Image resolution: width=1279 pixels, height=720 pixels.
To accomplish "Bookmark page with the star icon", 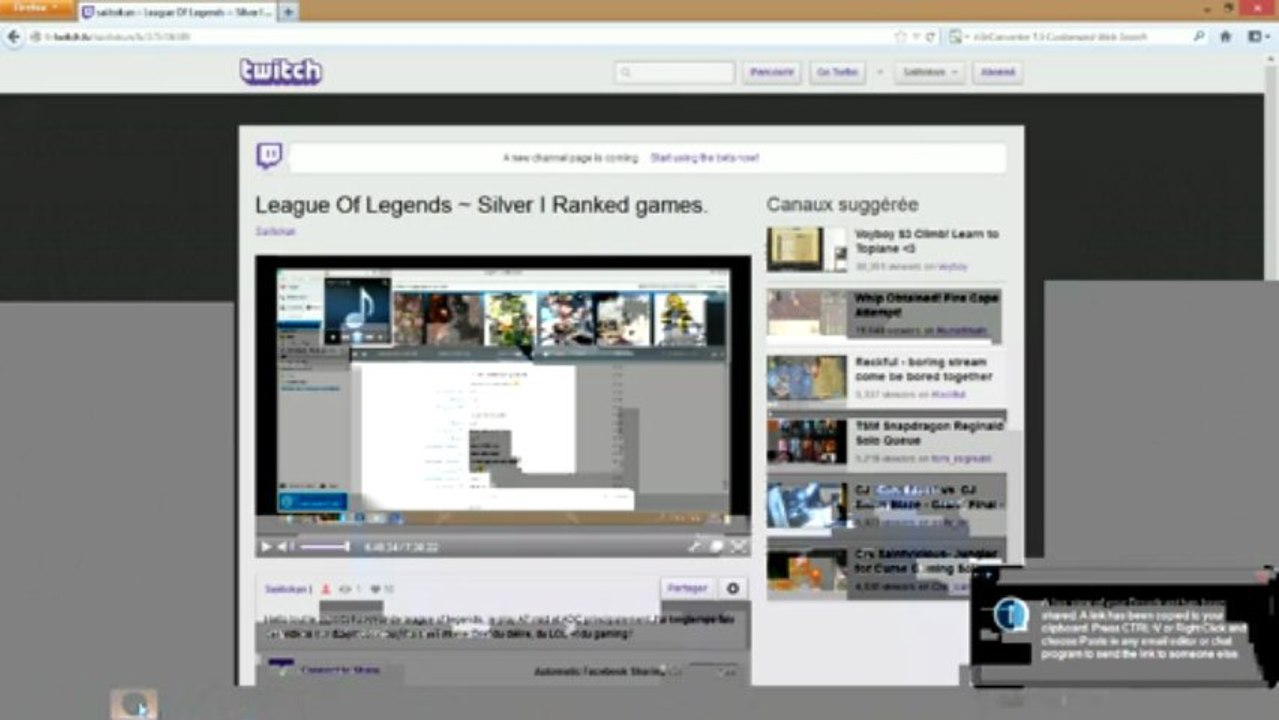I will pyautogui.click(x=901, y=36).
